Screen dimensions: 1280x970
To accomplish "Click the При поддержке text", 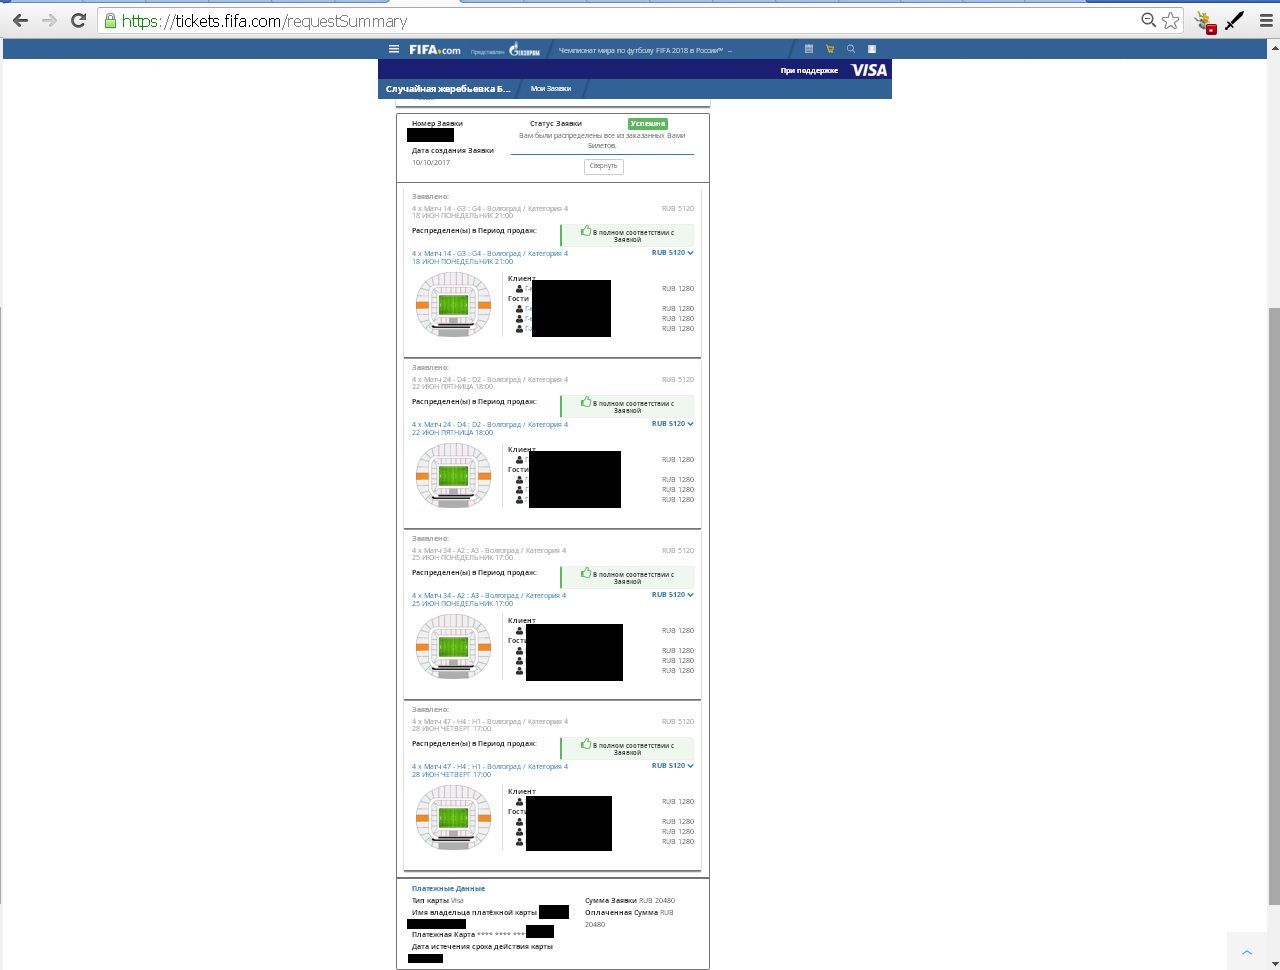I will pos(810,71).
